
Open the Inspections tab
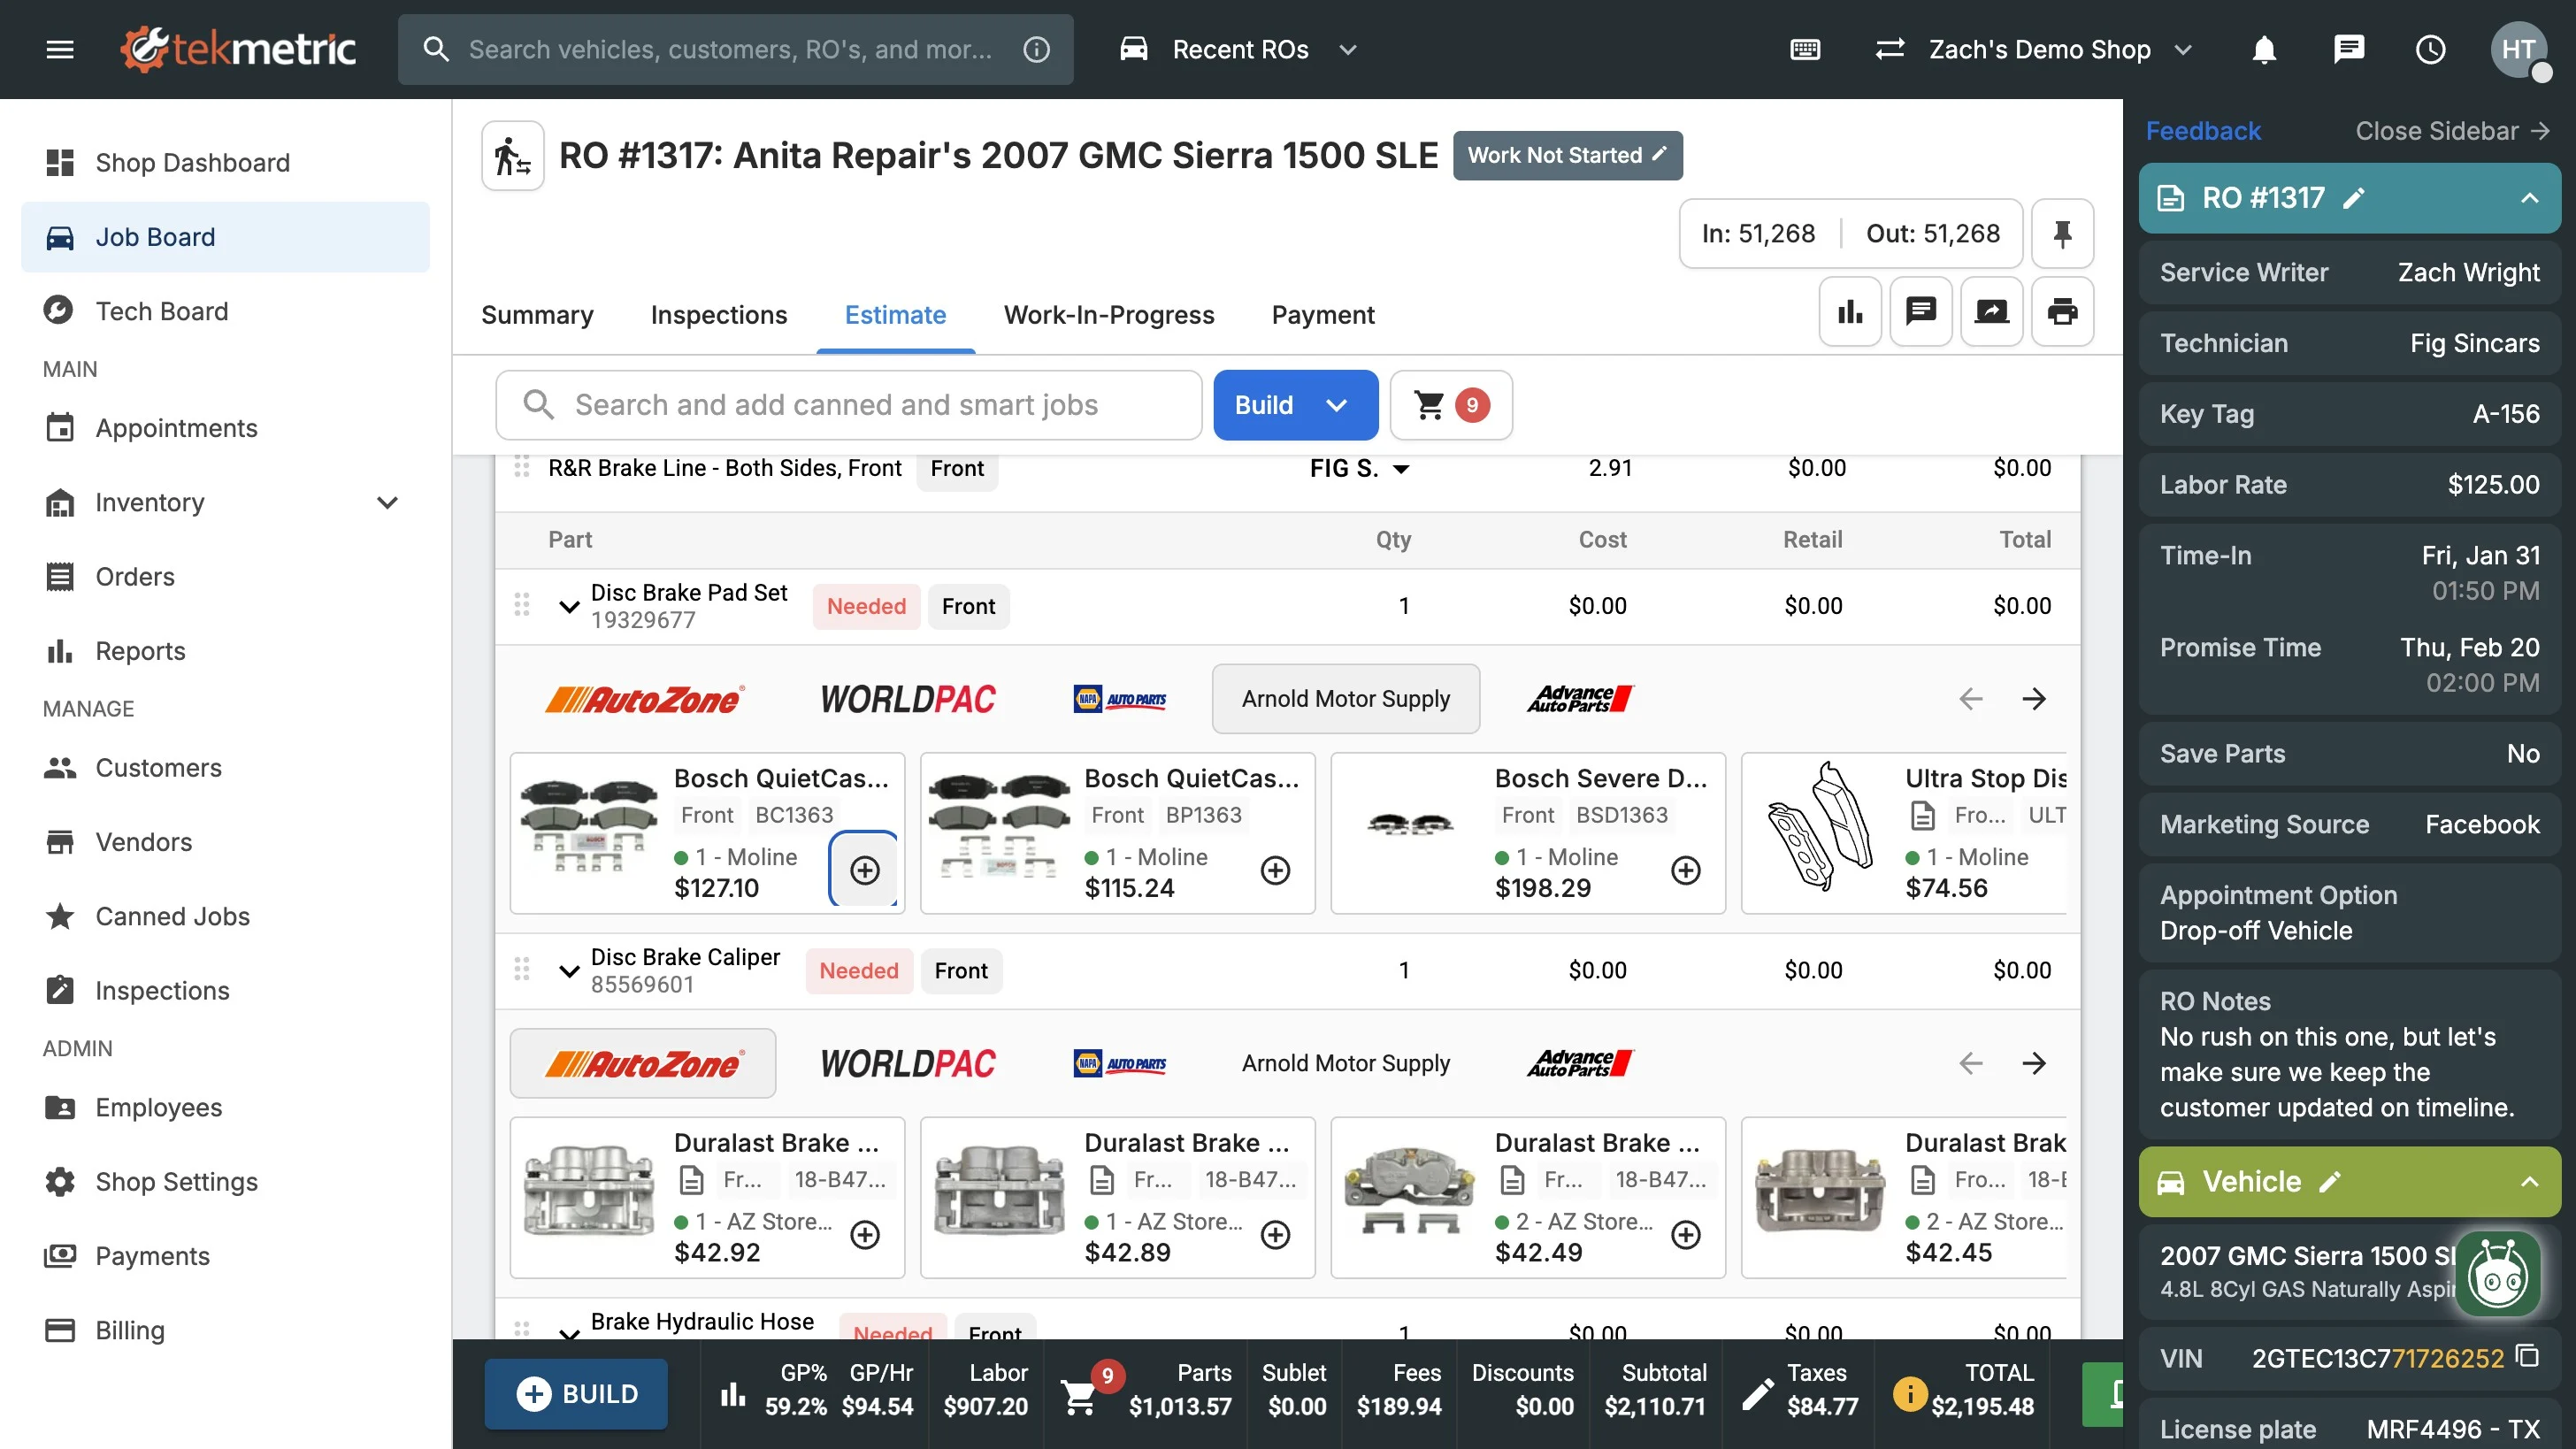pos(718,315)
